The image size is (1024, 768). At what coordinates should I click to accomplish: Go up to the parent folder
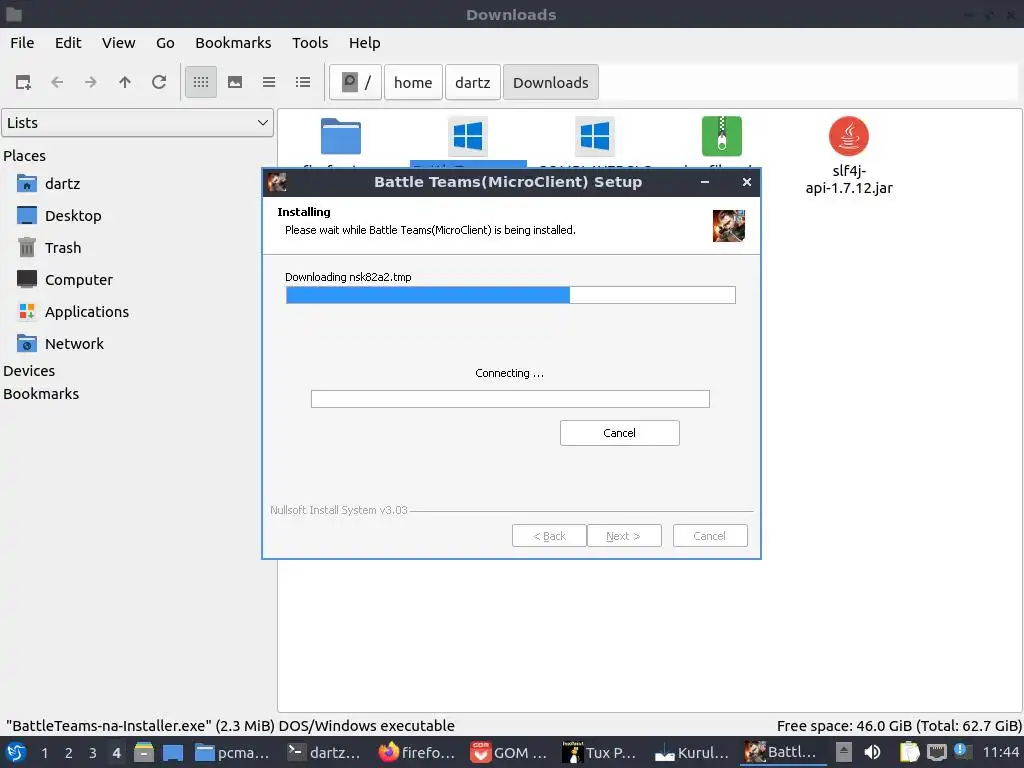tap(125, 82)
